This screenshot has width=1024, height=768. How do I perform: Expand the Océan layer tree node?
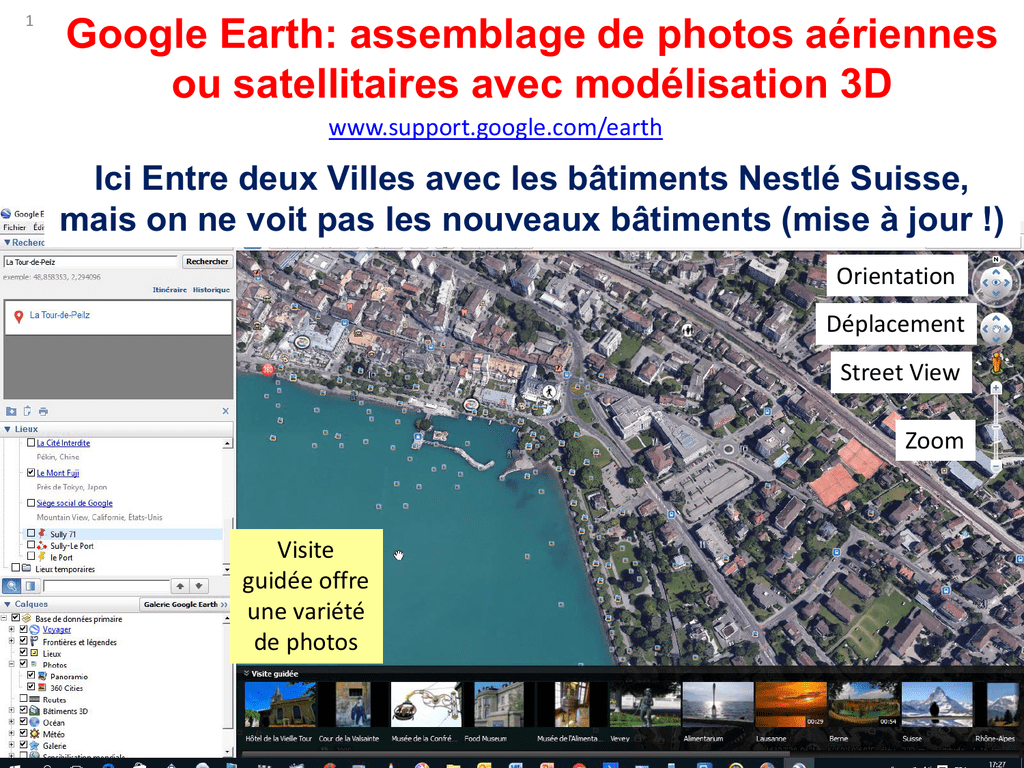point(11,722)
